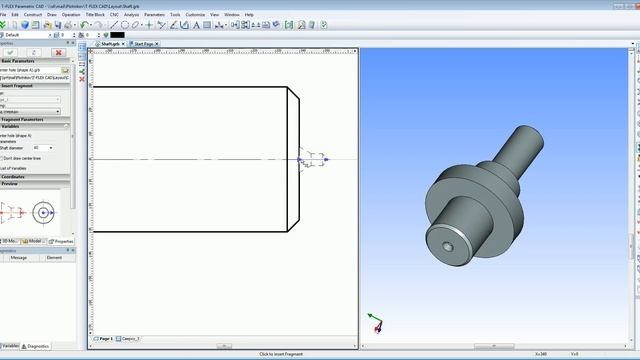Click the 2D drawing horizontal scrollbar
The width and height of the screenshot is (640, 360).
(x=223, y=346)
